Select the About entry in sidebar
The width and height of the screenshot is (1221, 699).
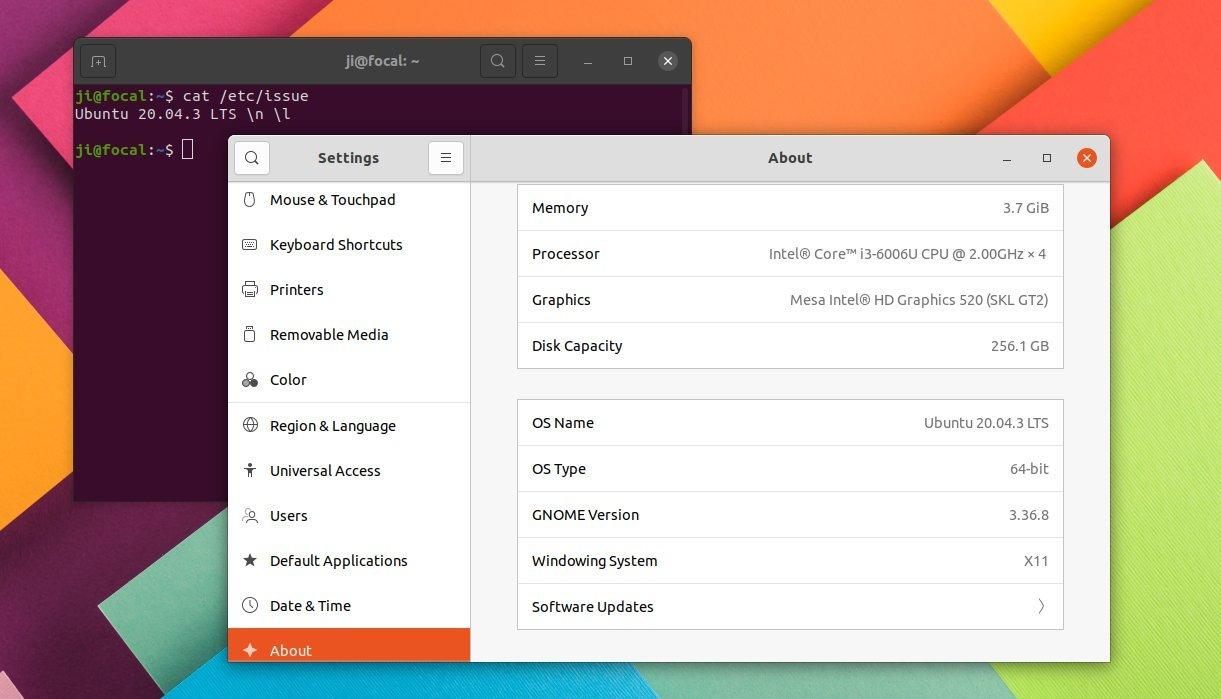349,646
